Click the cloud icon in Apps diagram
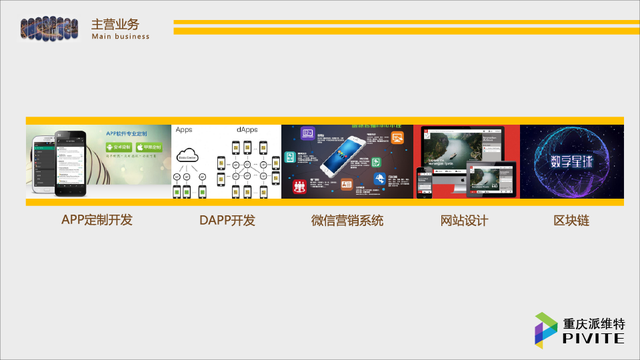The image size is (640, 360). point(187,156)
